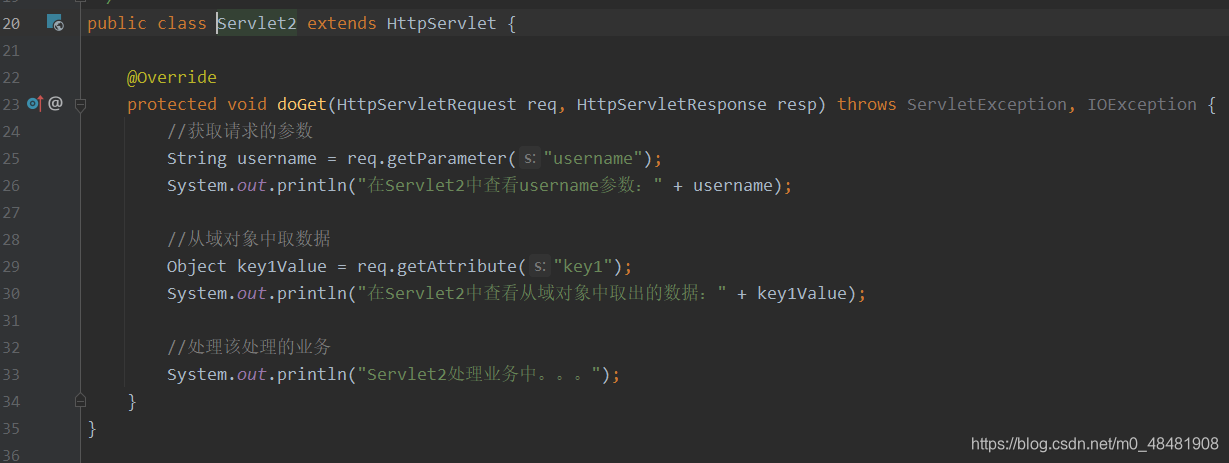Click the comment //处理该处理的业务
Viewport: 1229px width, 463px height.
pyautogui.click(x=249, y=347)
